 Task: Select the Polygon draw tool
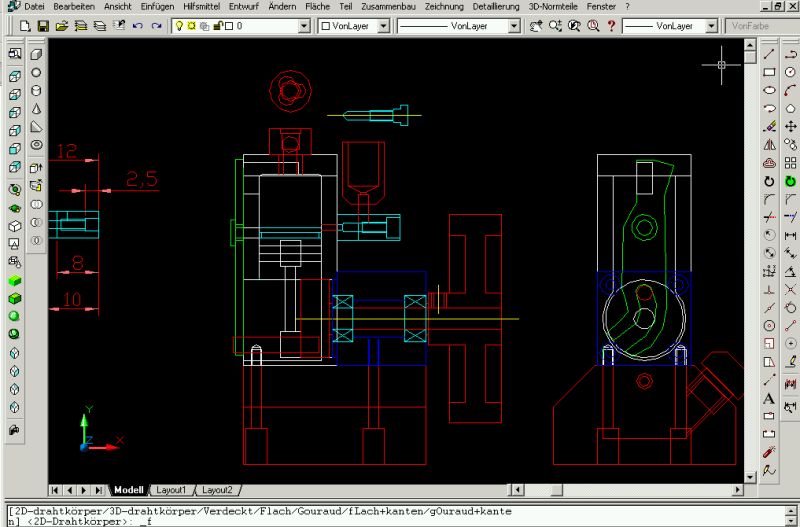pyautogui.click(x=790, y=109)
